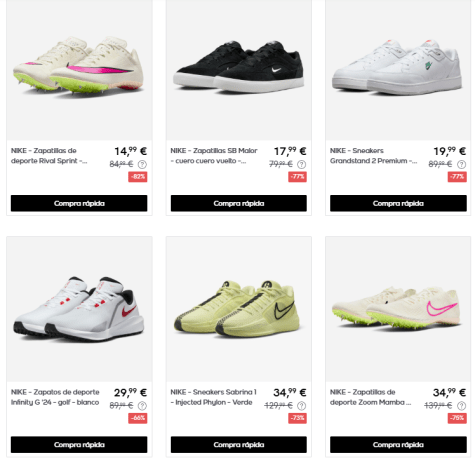Click Compra rápida for Infinity G '24
Viewport: 475px width, 458px height.
(x=79, y=445)
